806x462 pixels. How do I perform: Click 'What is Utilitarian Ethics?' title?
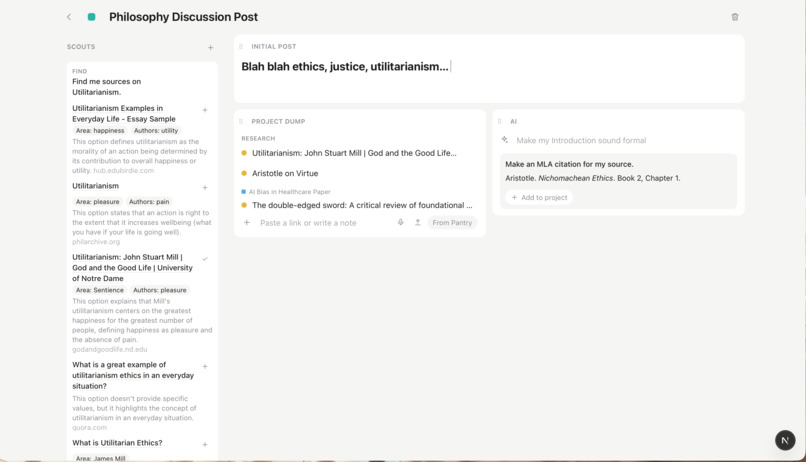click(x=117, y=443)
